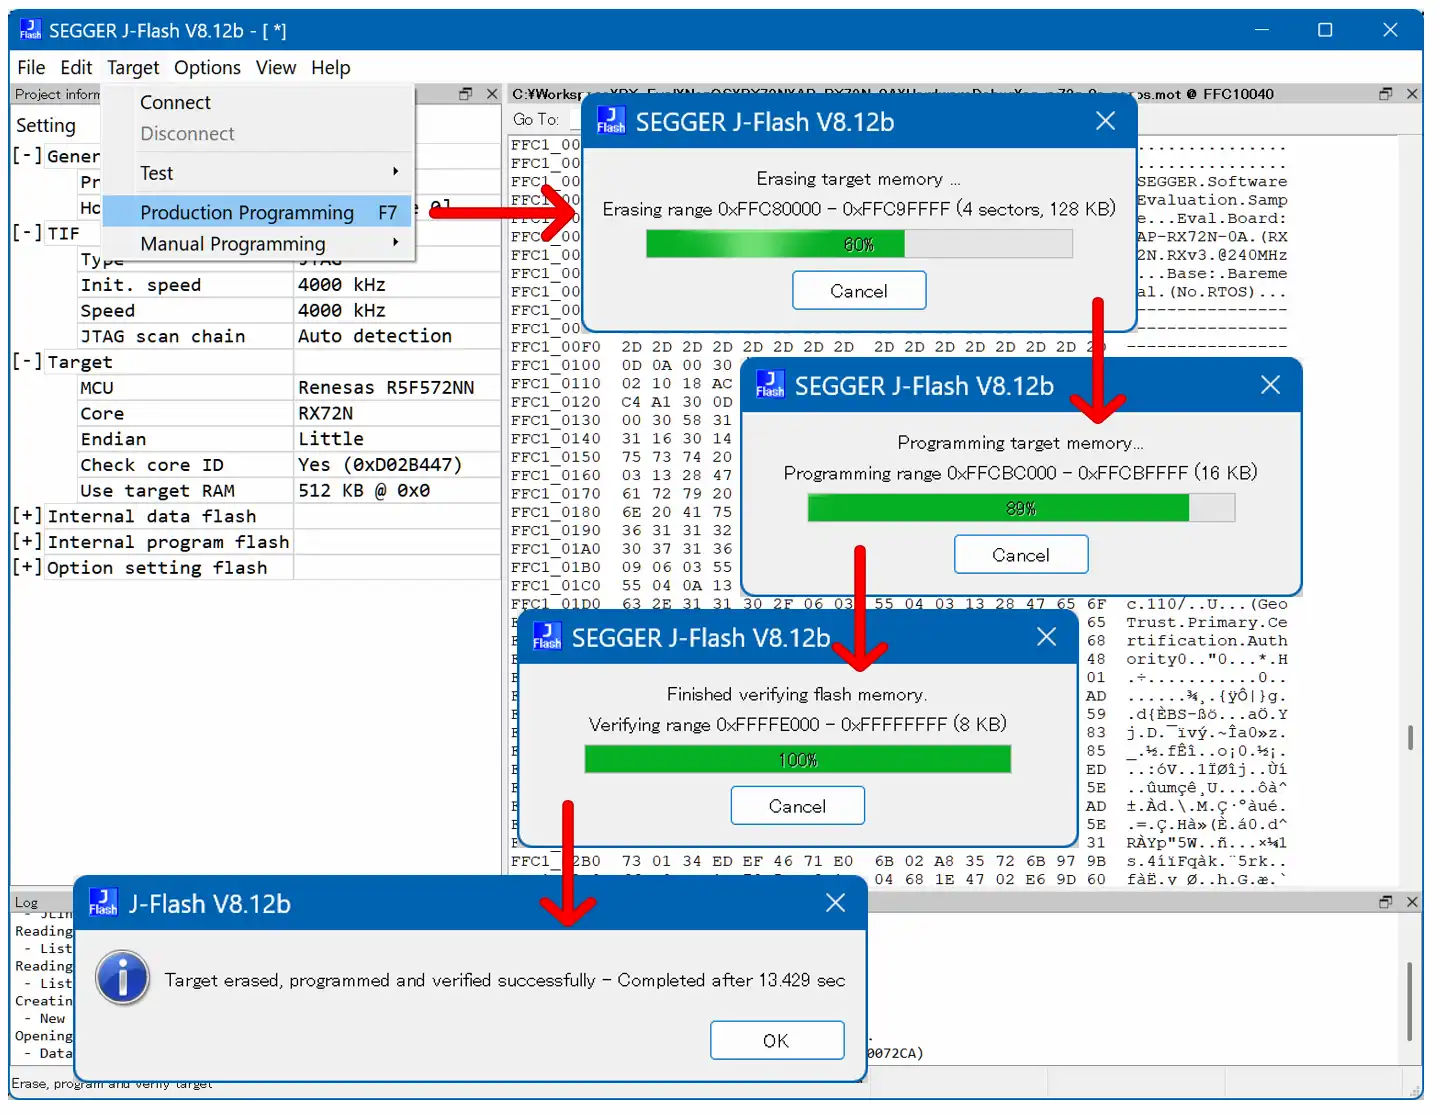The height and width of the screenshot is (1116, 1441).
Task: Collapse the Target settings section
Action: (27, 362)
